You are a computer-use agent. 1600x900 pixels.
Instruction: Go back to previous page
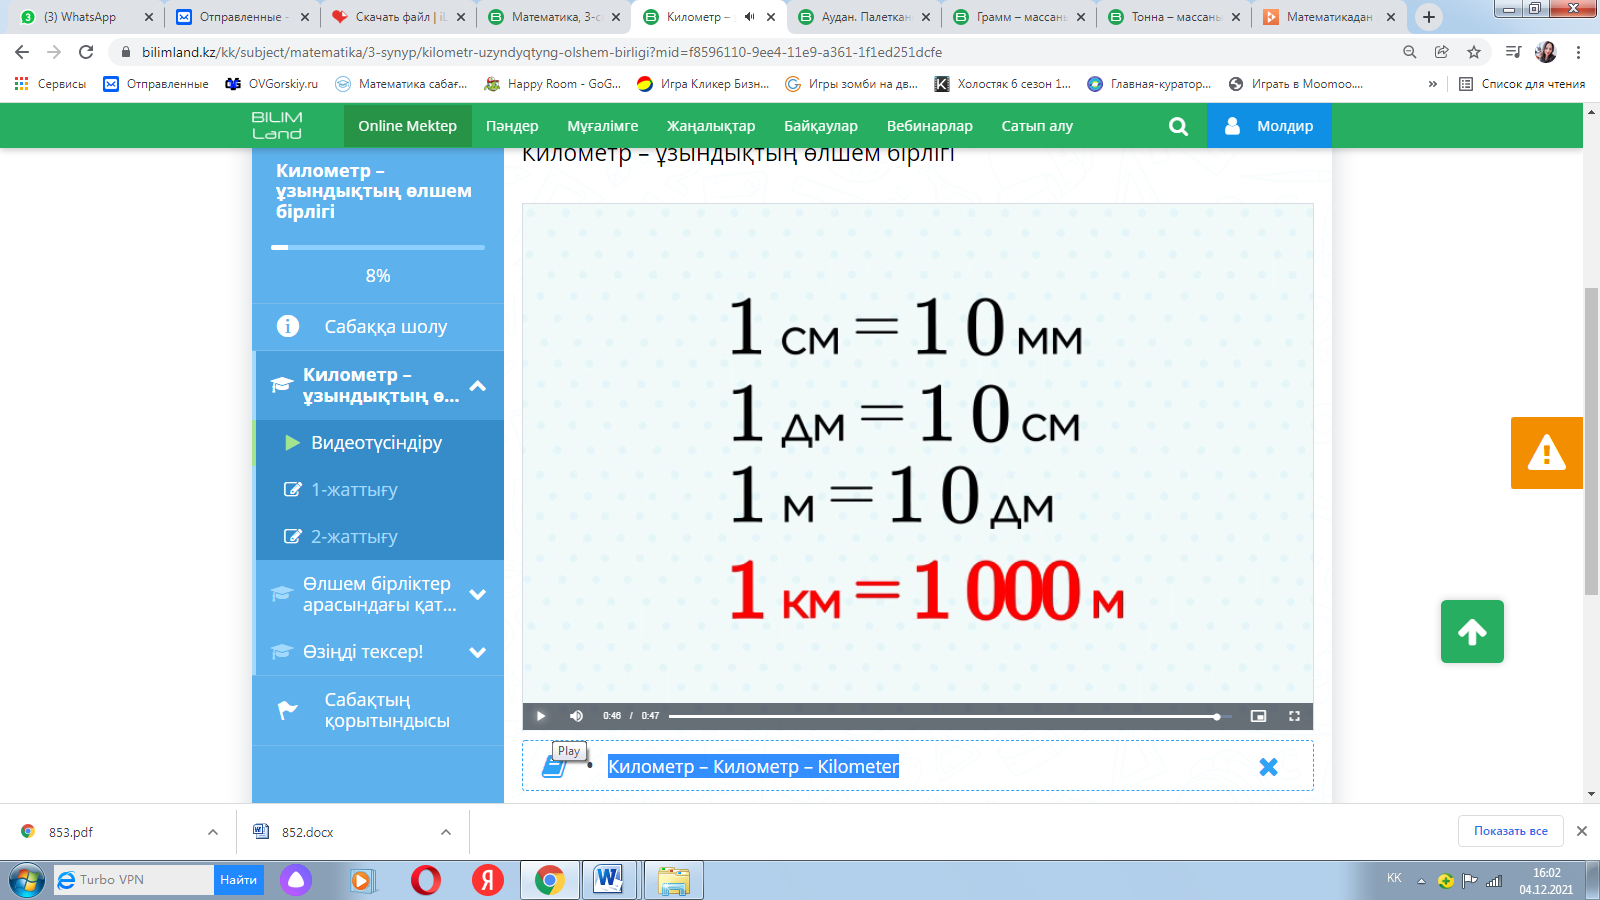click(22, 52)
